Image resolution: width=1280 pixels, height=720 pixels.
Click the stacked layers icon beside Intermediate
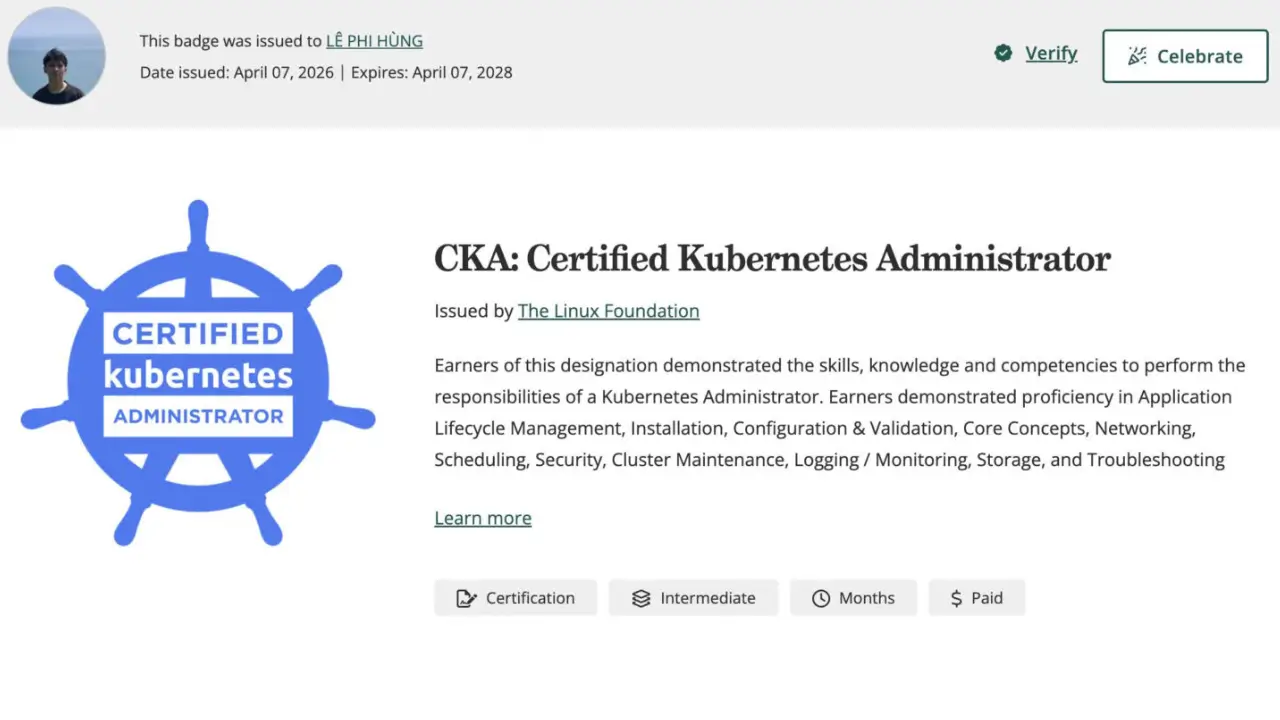[641, 598]
